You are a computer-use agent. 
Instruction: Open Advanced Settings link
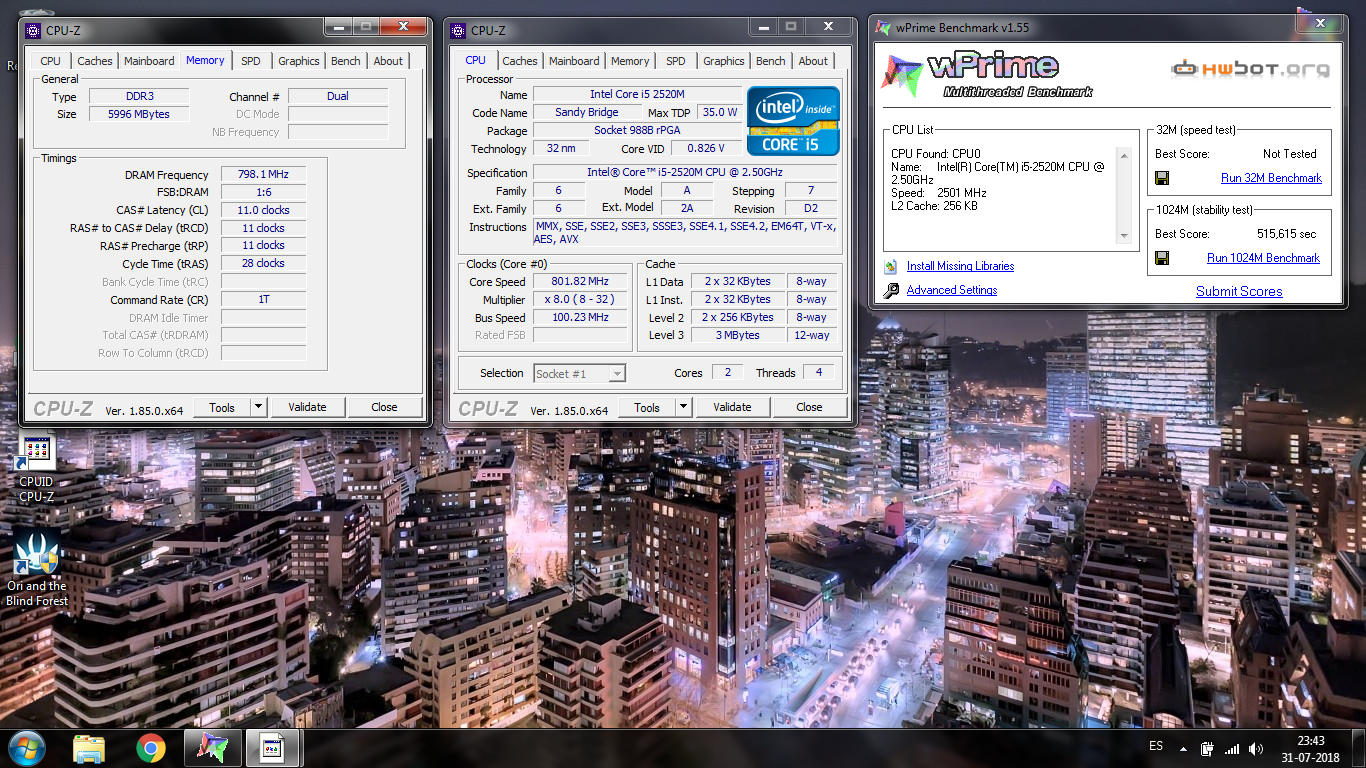pyautogui.click(x=952, y=290)
